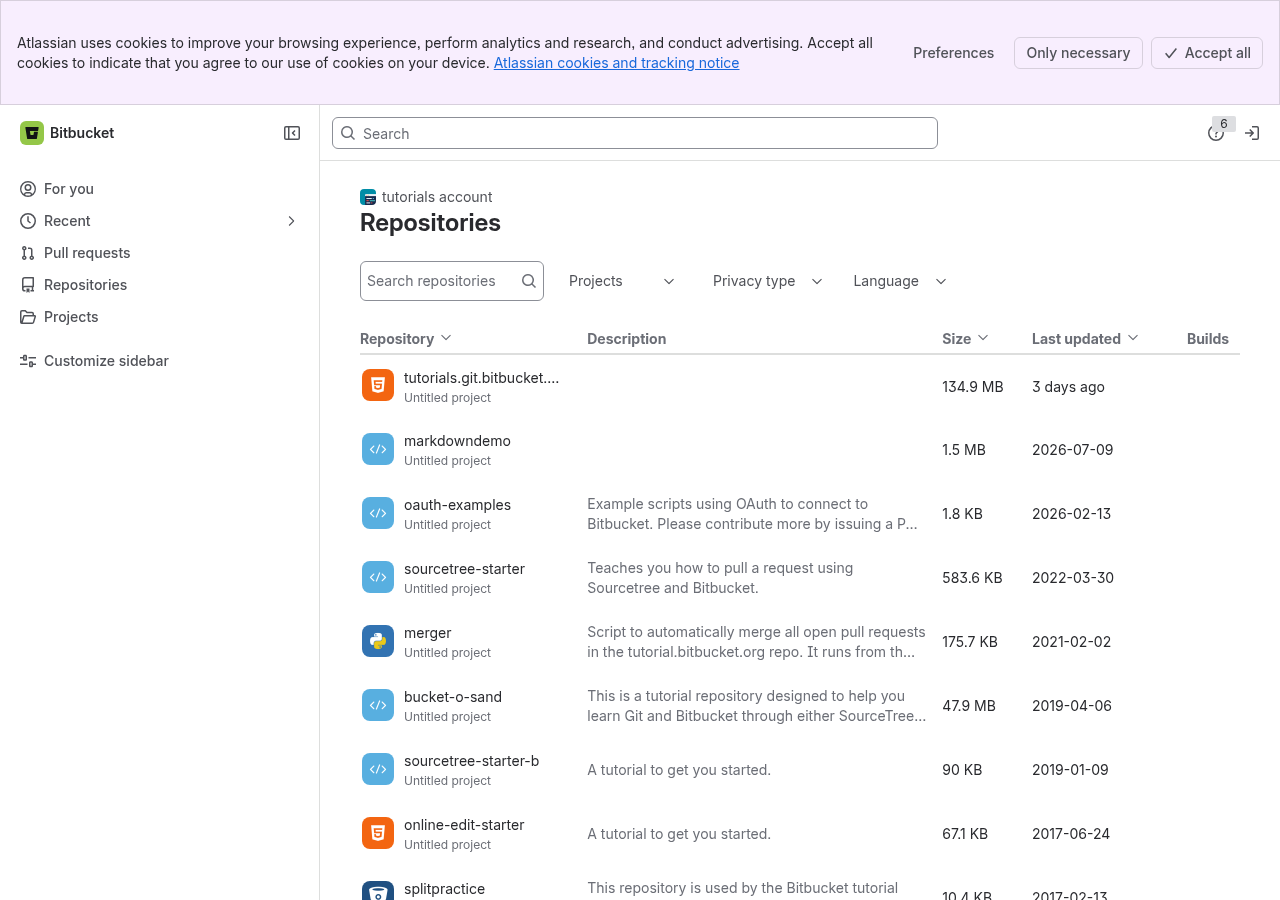
Task: Open the Privacy type filter dropdown
Action: pyautogui.click(x=767, y=281)
